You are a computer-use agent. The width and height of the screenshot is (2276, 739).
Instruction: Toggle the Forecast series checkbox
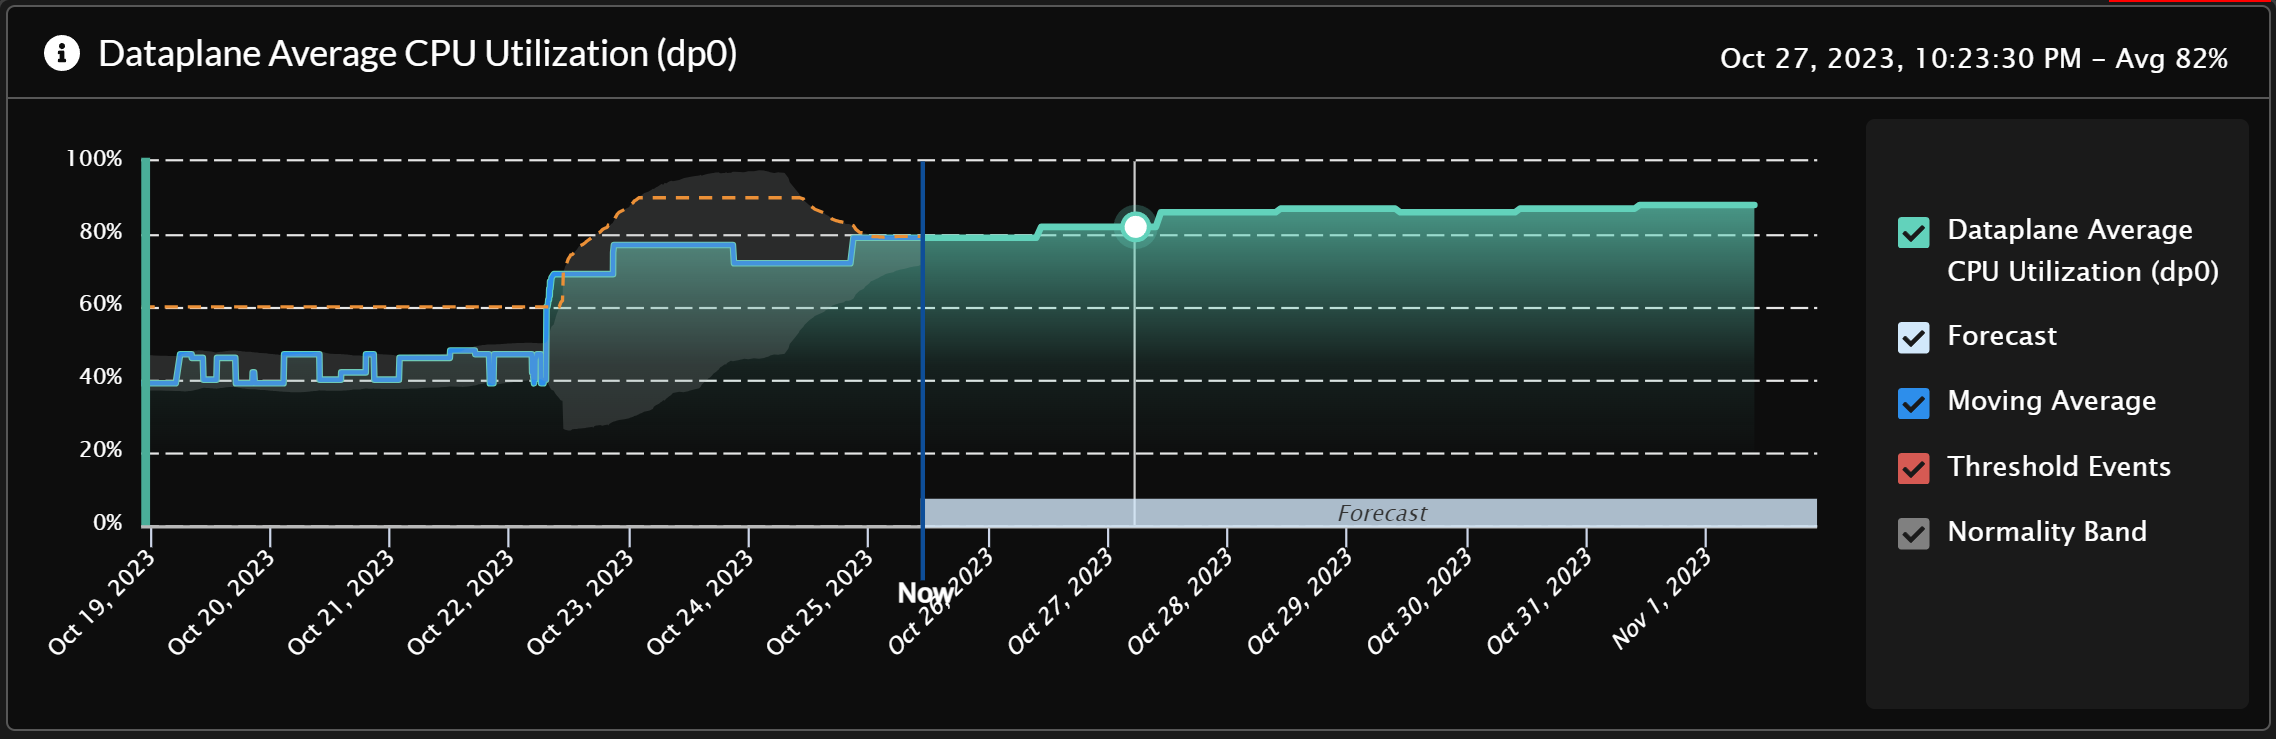click(1913, 338)
